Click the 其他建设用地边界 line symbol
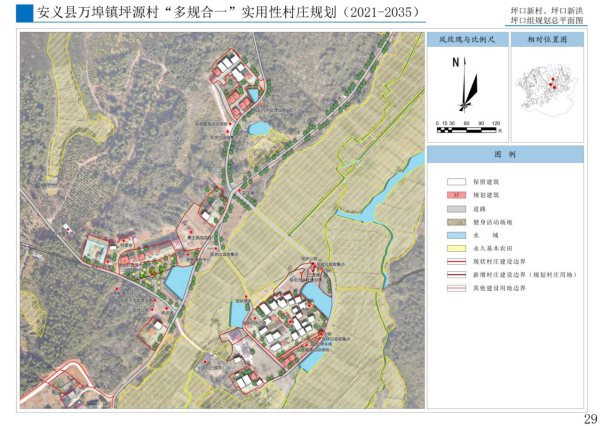The width and height of the screenshot is (602, 426). (455, 287)
